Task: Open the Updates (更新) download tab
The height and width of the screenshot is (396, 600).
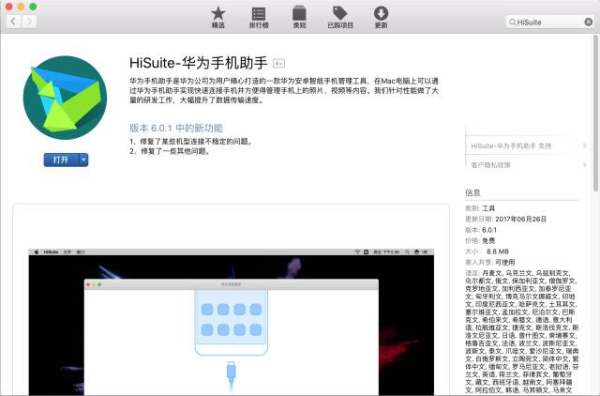Action: pyautogui.click(x=381, y=17)
